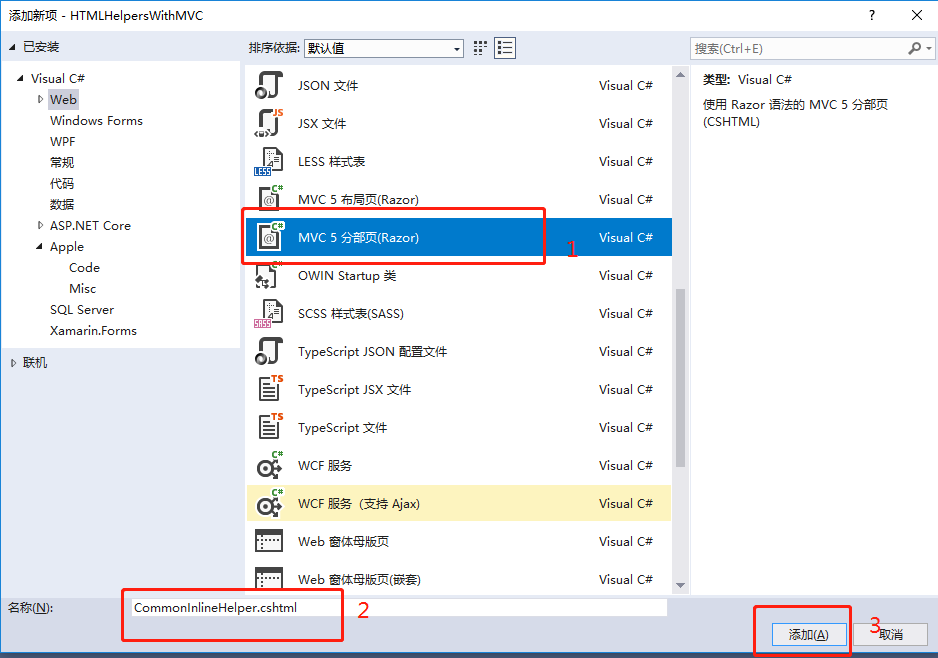The height and width of the screenshot is (658, 938).
Task: Expand the ASP.NET Core node arrow
Action: pos(40,226)
